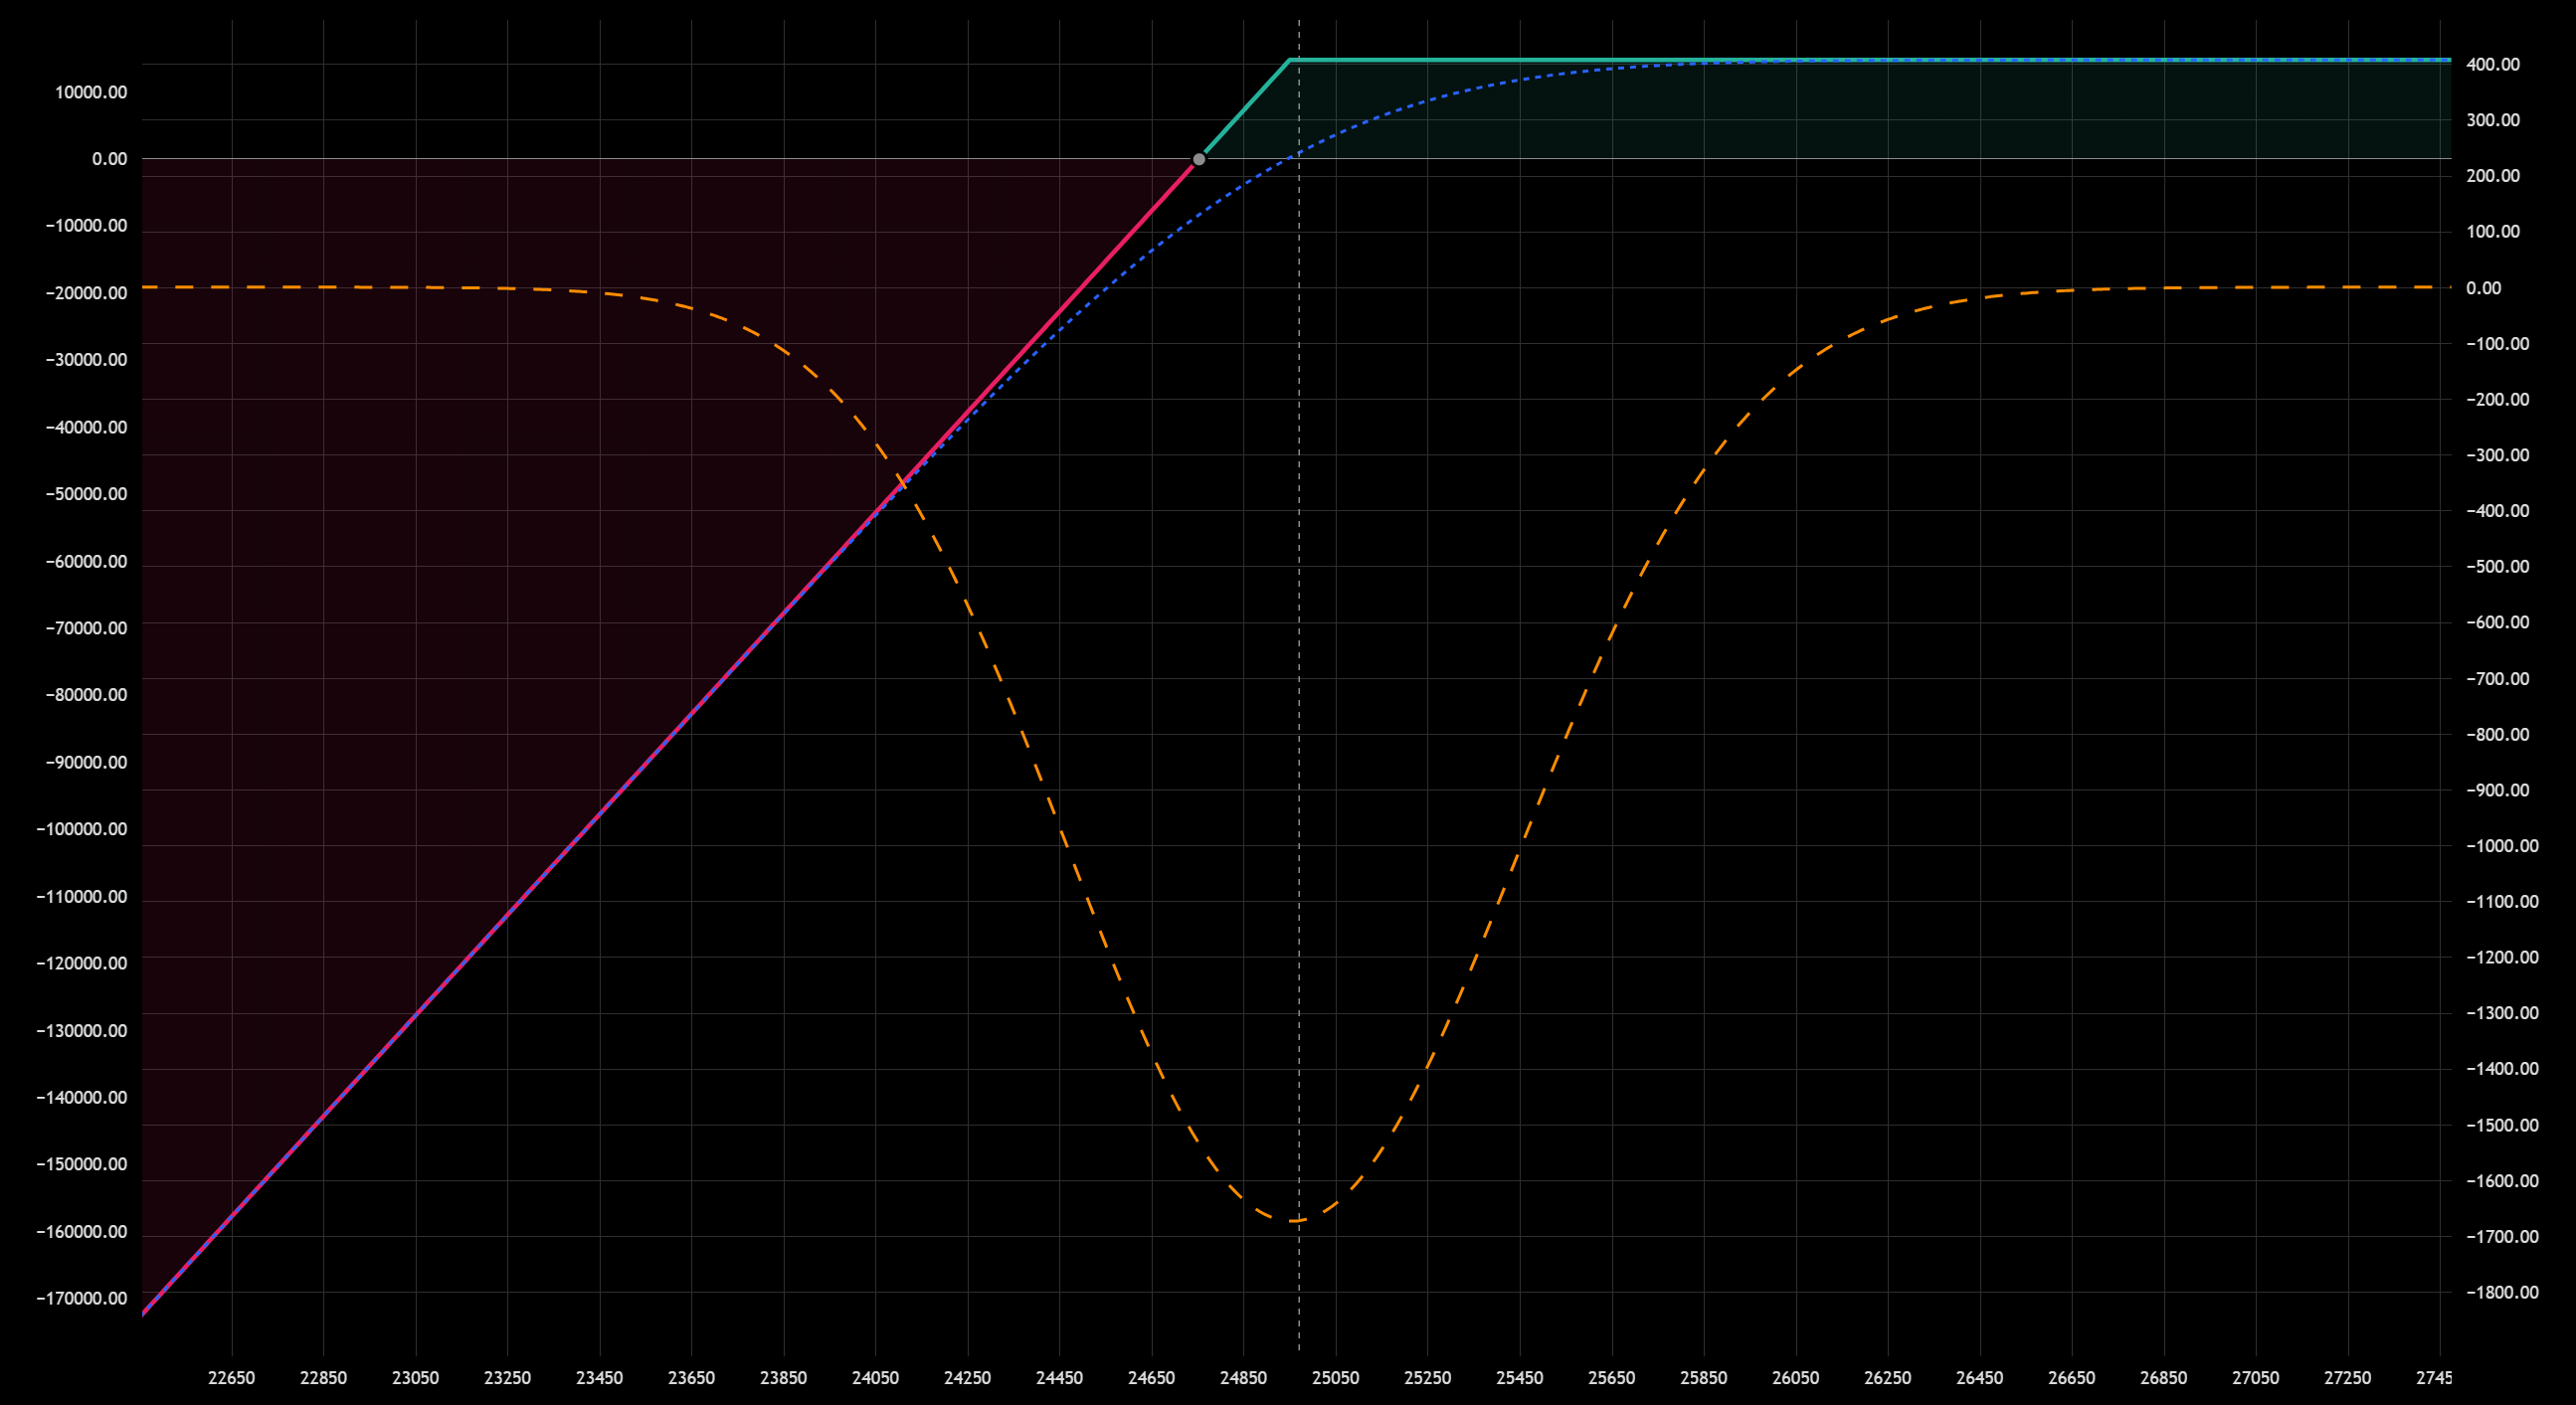Click the bottom-left end of the pink loss line
The height and width of the screenshot is (1405, 2576).
(145, 1311)
